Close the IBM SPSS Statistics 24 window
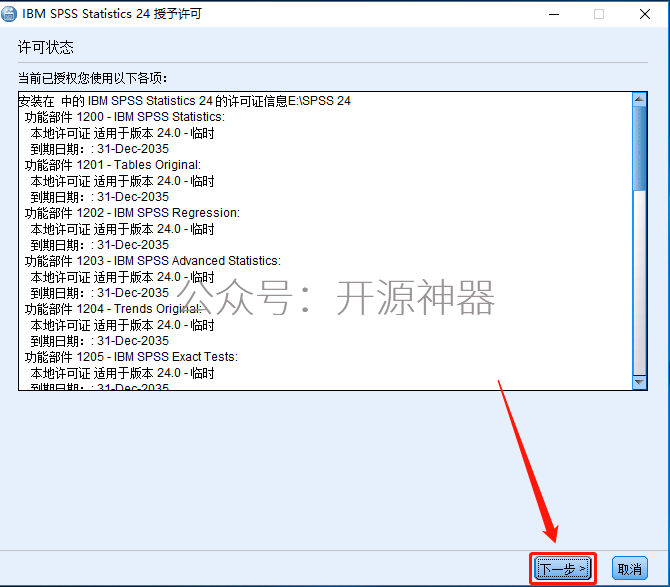670x587 pixels. (645, 14)
